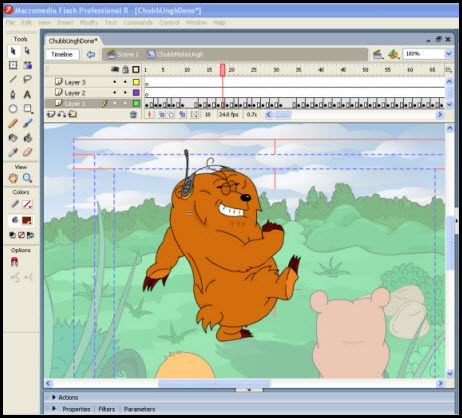Viewport: 462px width, 418px height.
Task: Open the zoom percentage dropdown
Action: pyautogui.click(x=449, y=54)
